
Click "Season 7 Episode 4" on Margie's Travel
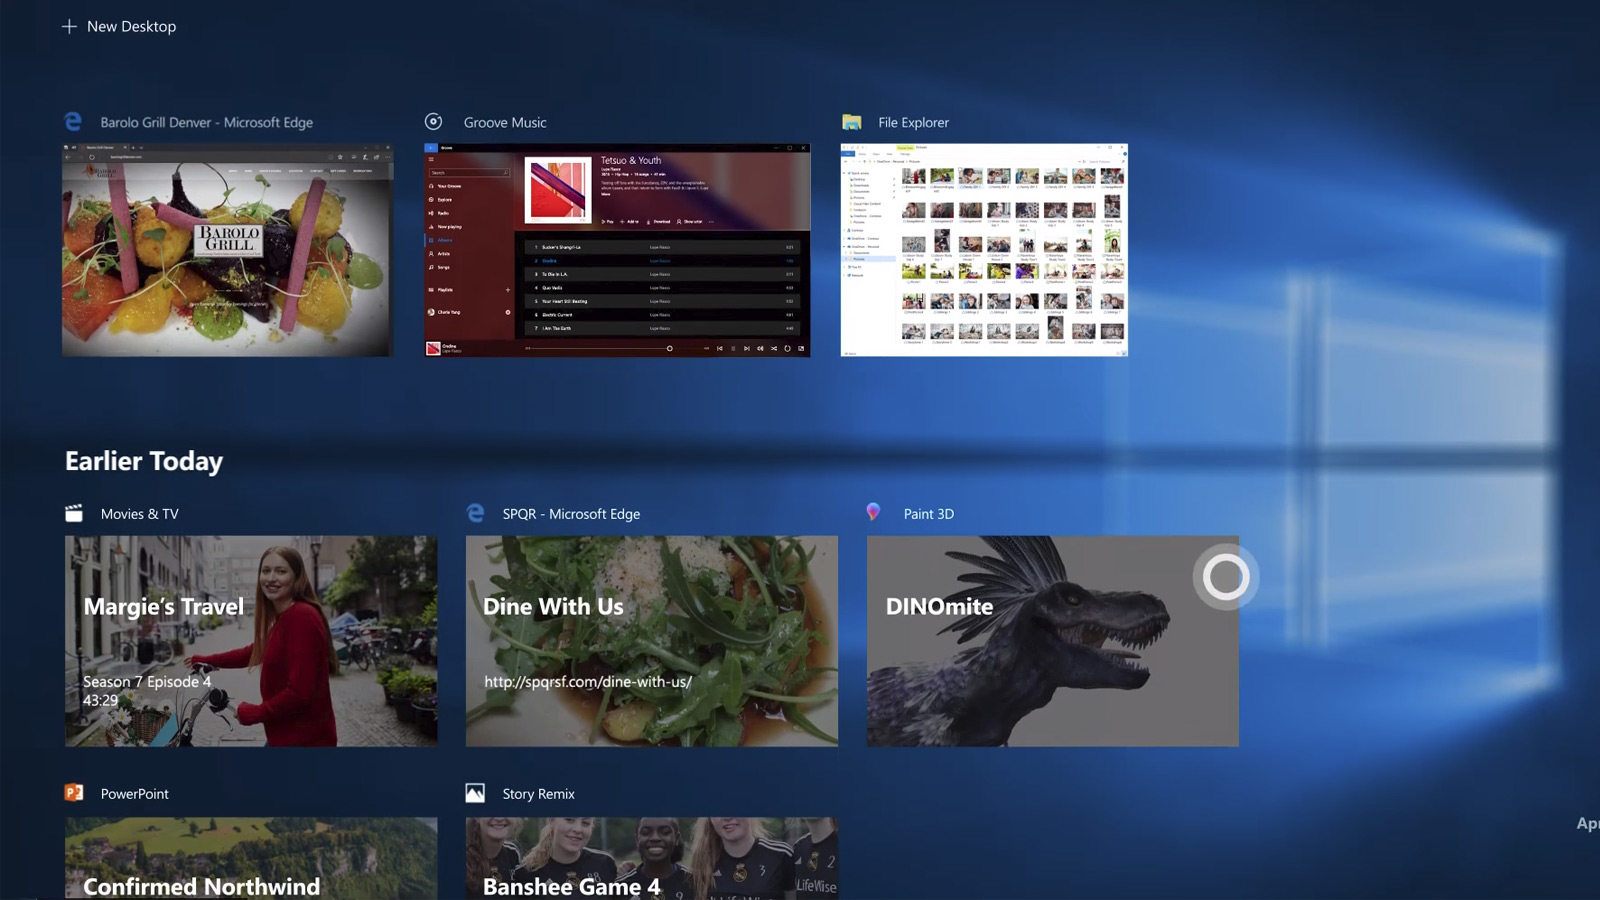click(147, 682)
